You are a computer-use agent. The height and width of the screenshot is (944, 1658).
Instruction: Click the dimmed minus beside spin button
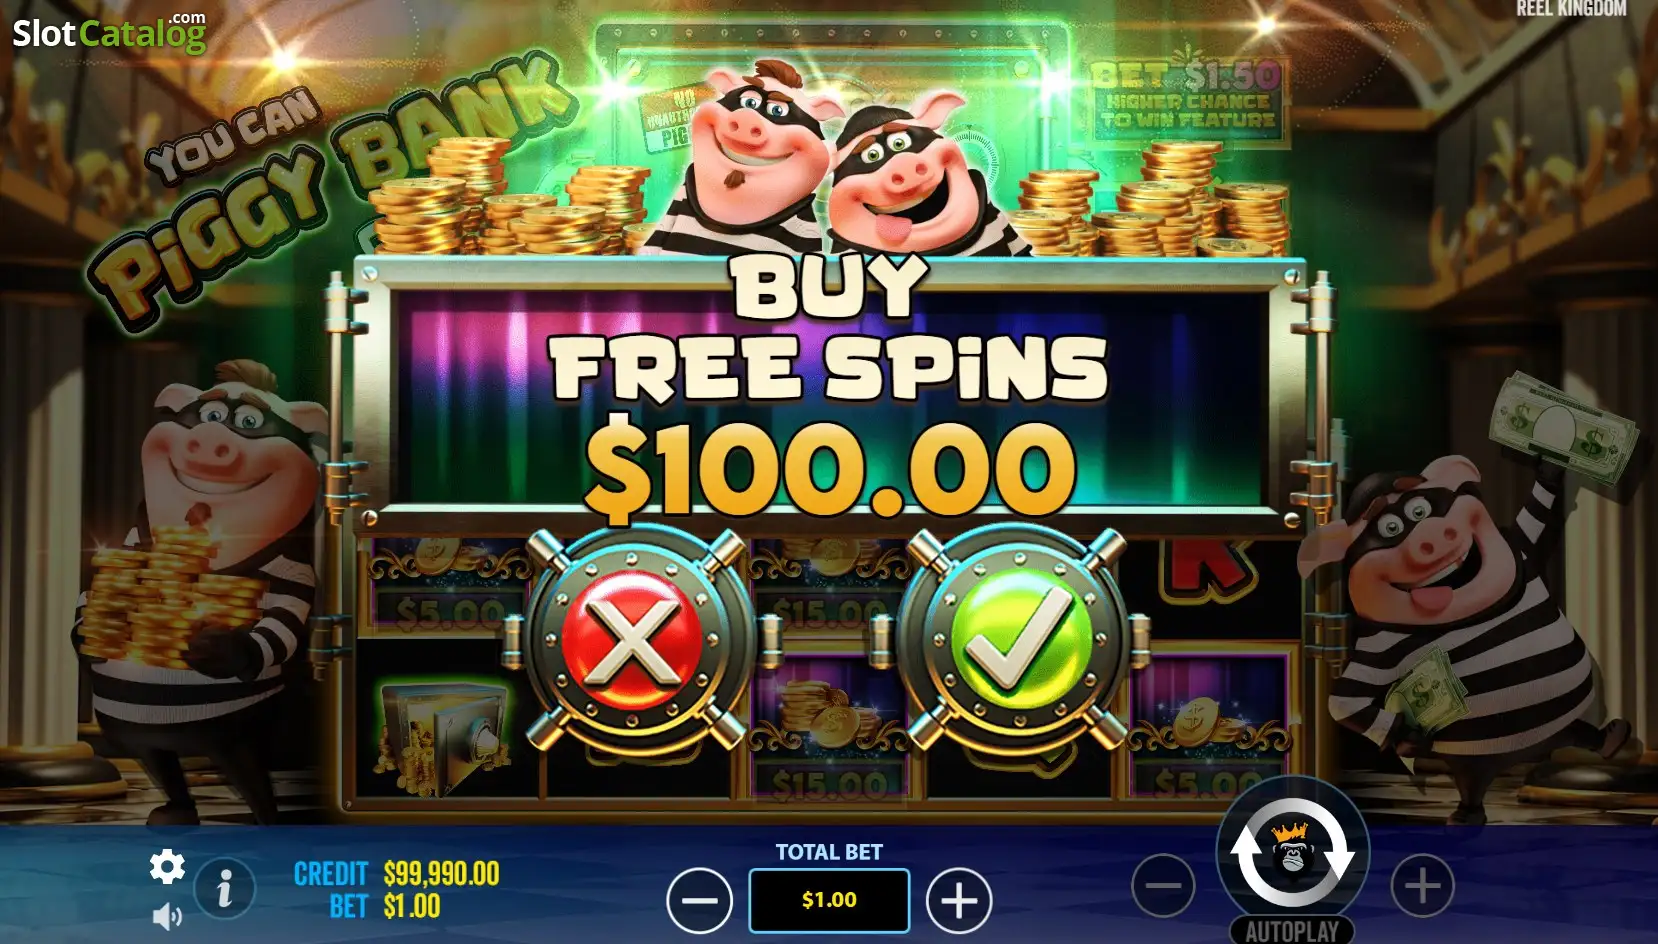coord(1163,886)
